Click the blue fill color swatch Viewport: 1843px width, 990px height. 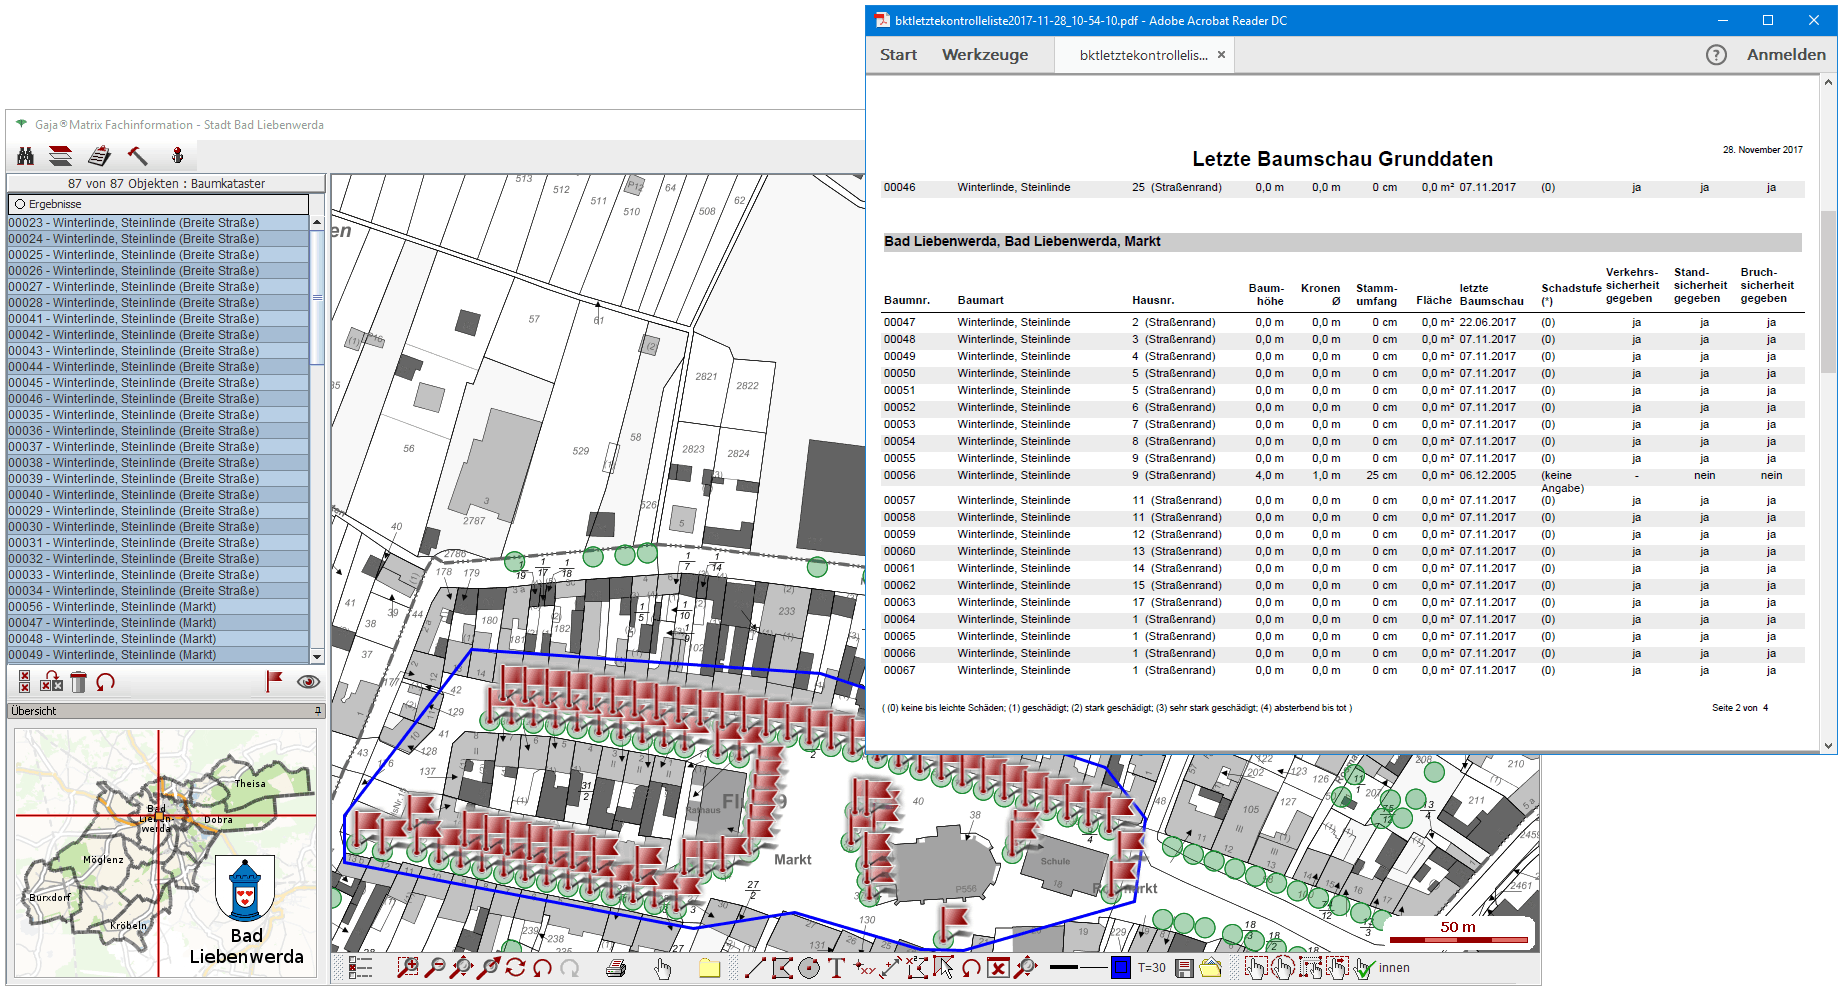[x=1121, y=968]
